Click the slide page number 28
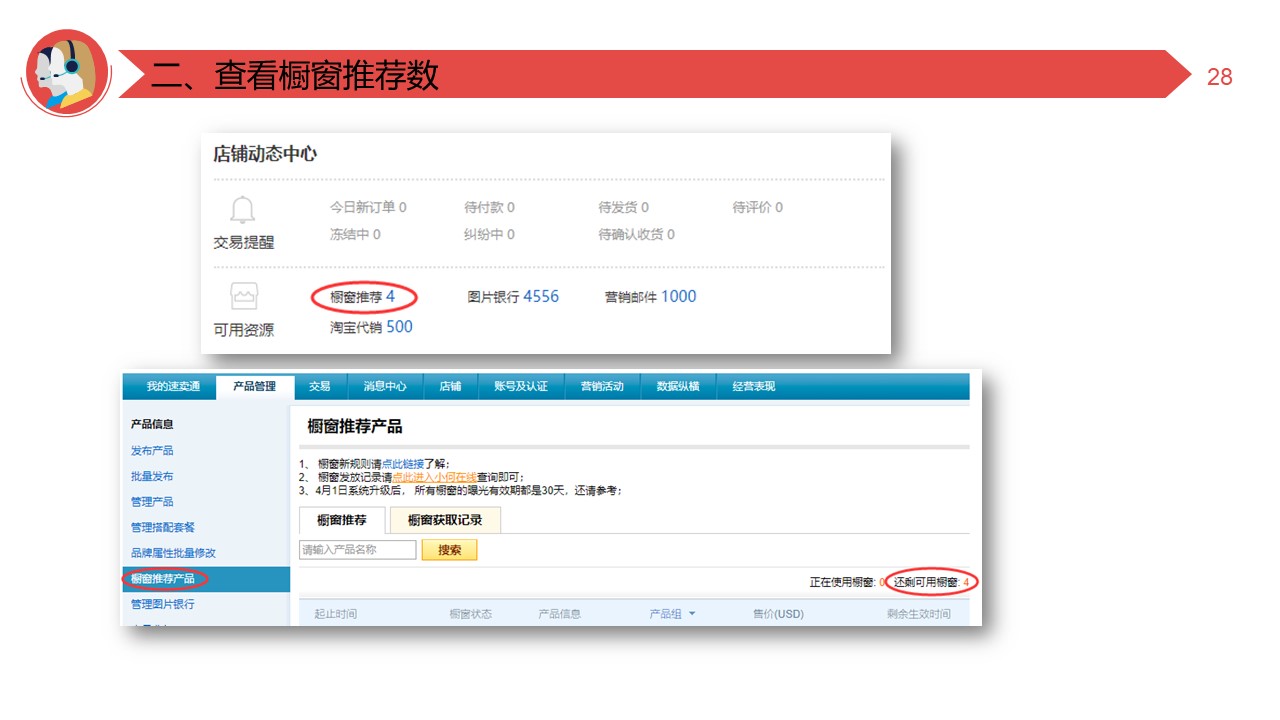The height and width of the screenshot is (720, 1280). [x=1220, y=77]
